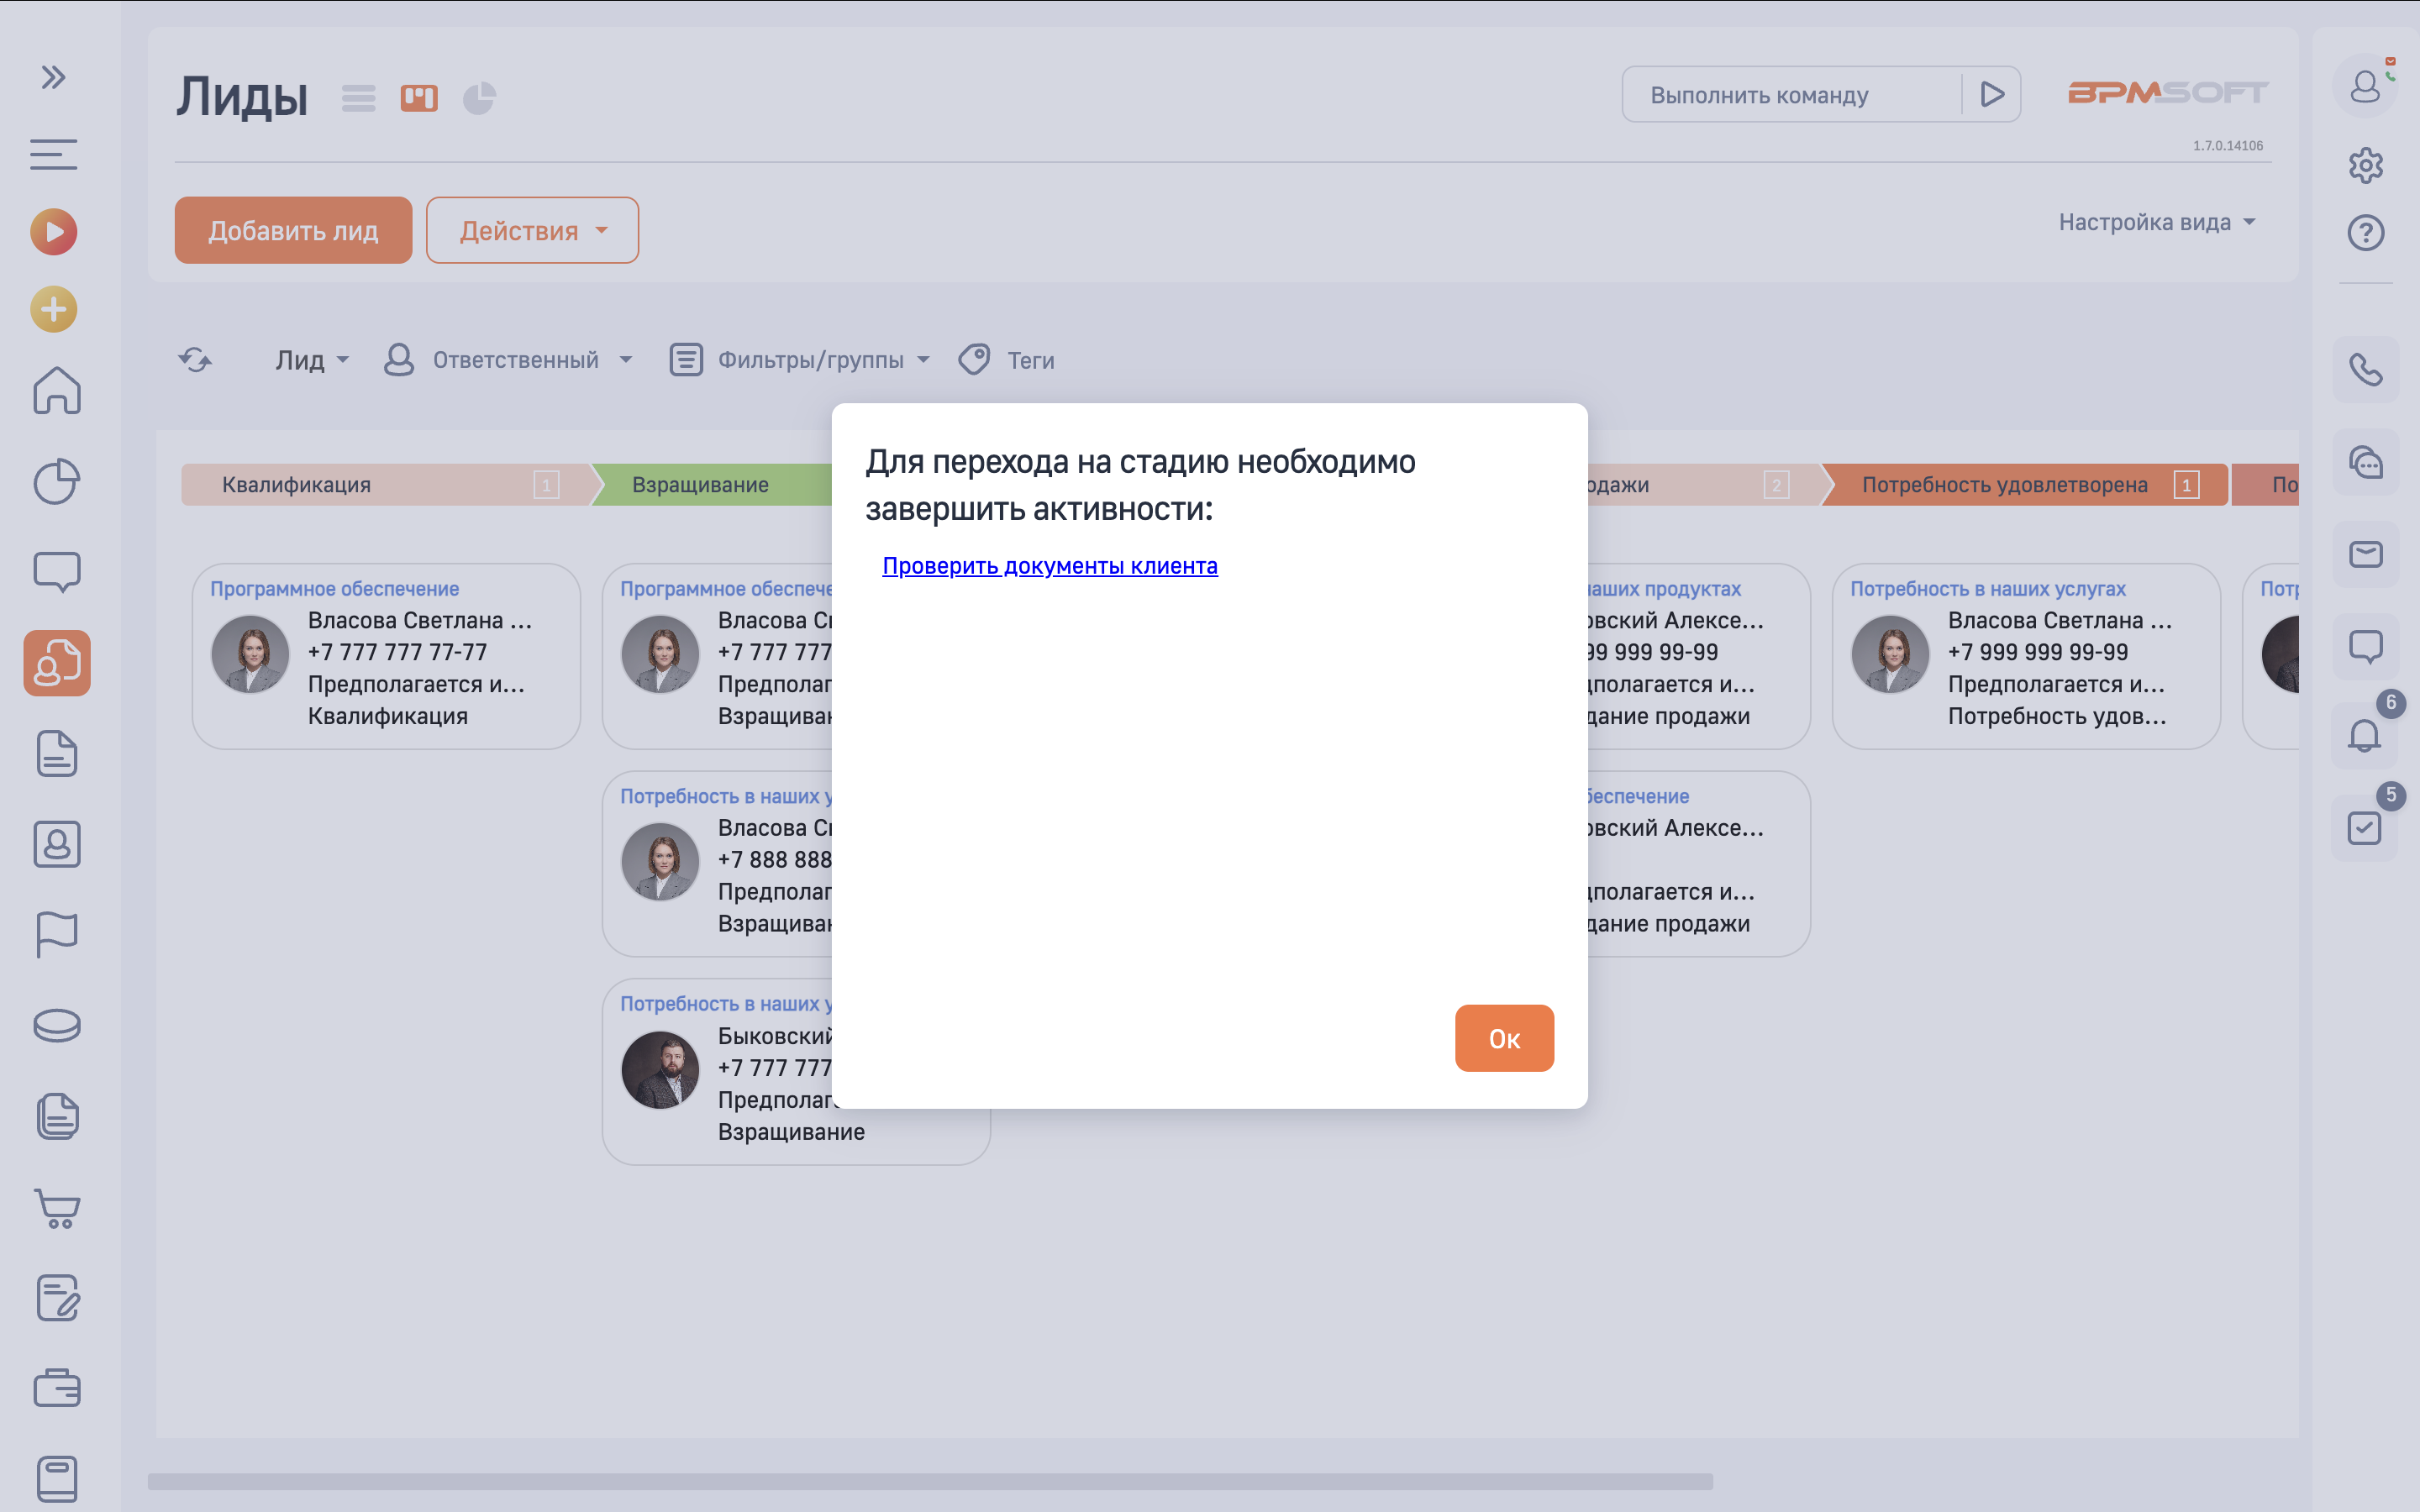Refresh the leads list with the reload icon
This screenshot has width=2420, height=1512.
[x=196, y=359]
